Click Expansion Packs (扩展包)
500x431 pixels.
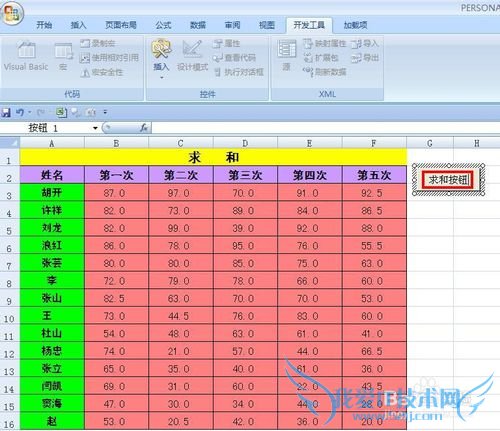point(321,58)
